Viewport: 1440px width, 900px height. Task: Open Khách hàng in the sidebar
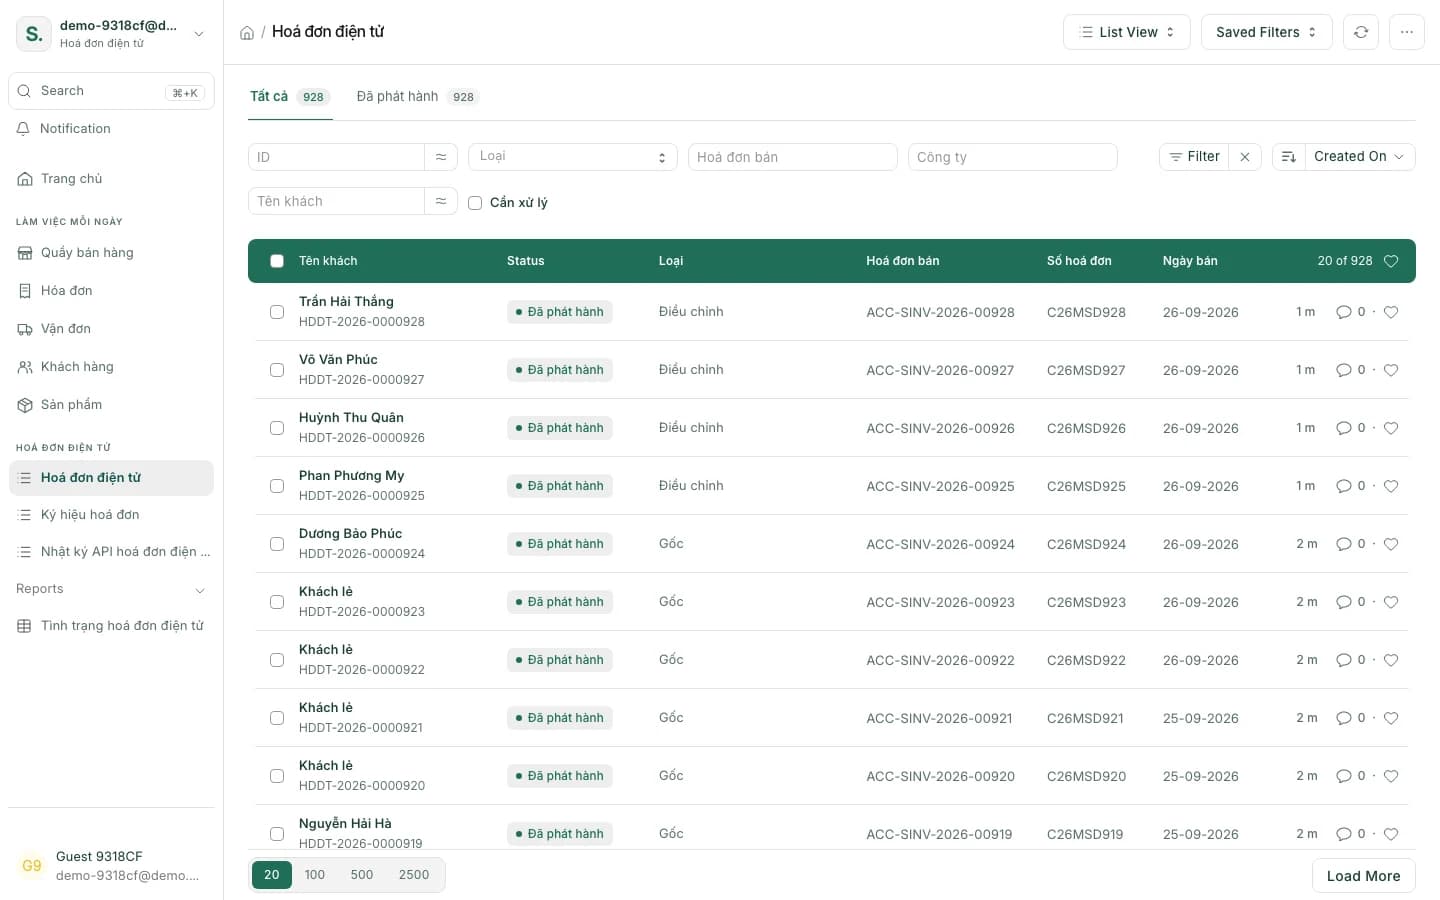[x=111, y=367]
